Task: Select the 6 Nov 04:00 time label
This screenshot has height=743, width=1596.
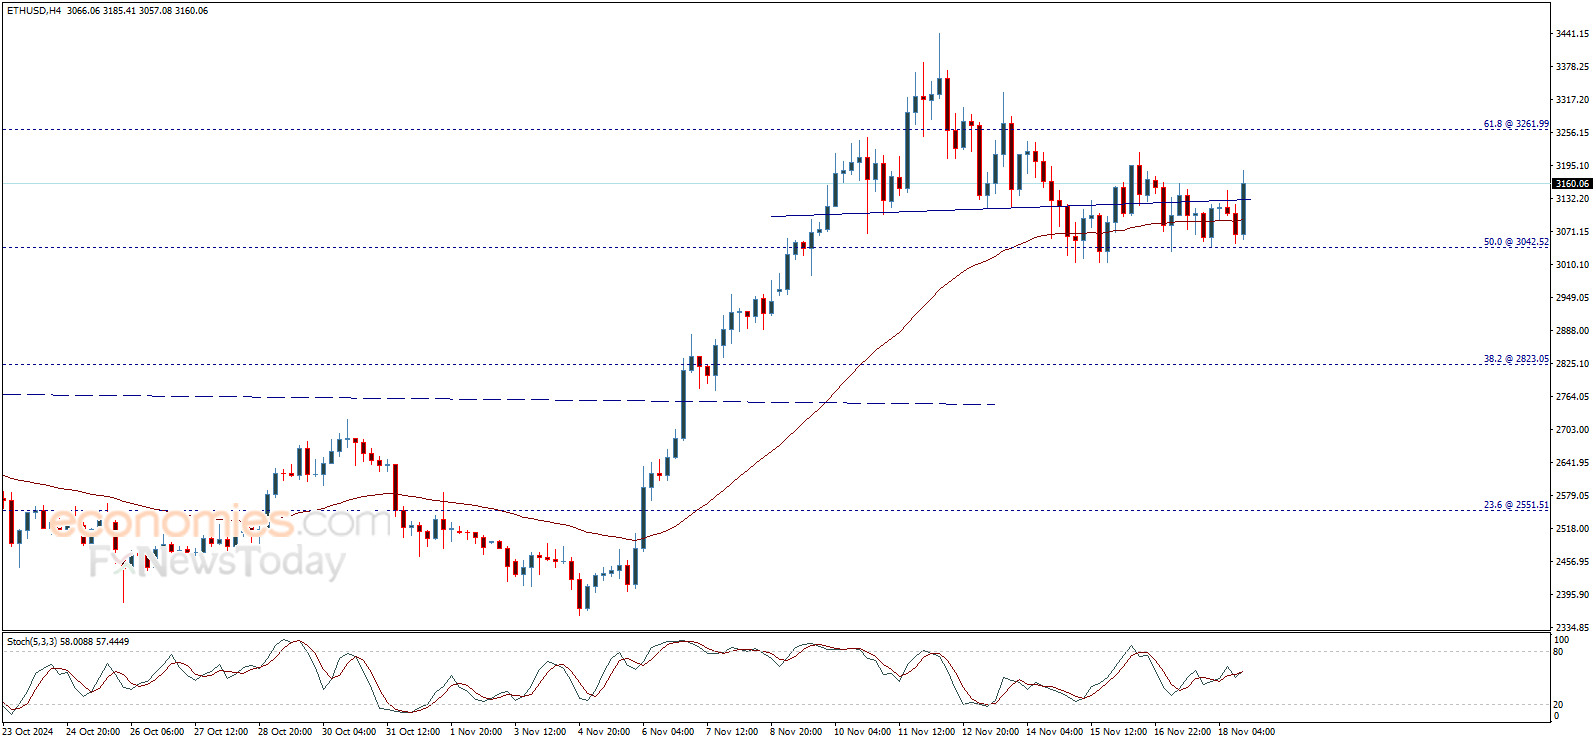Action: (x=668, y=732)
